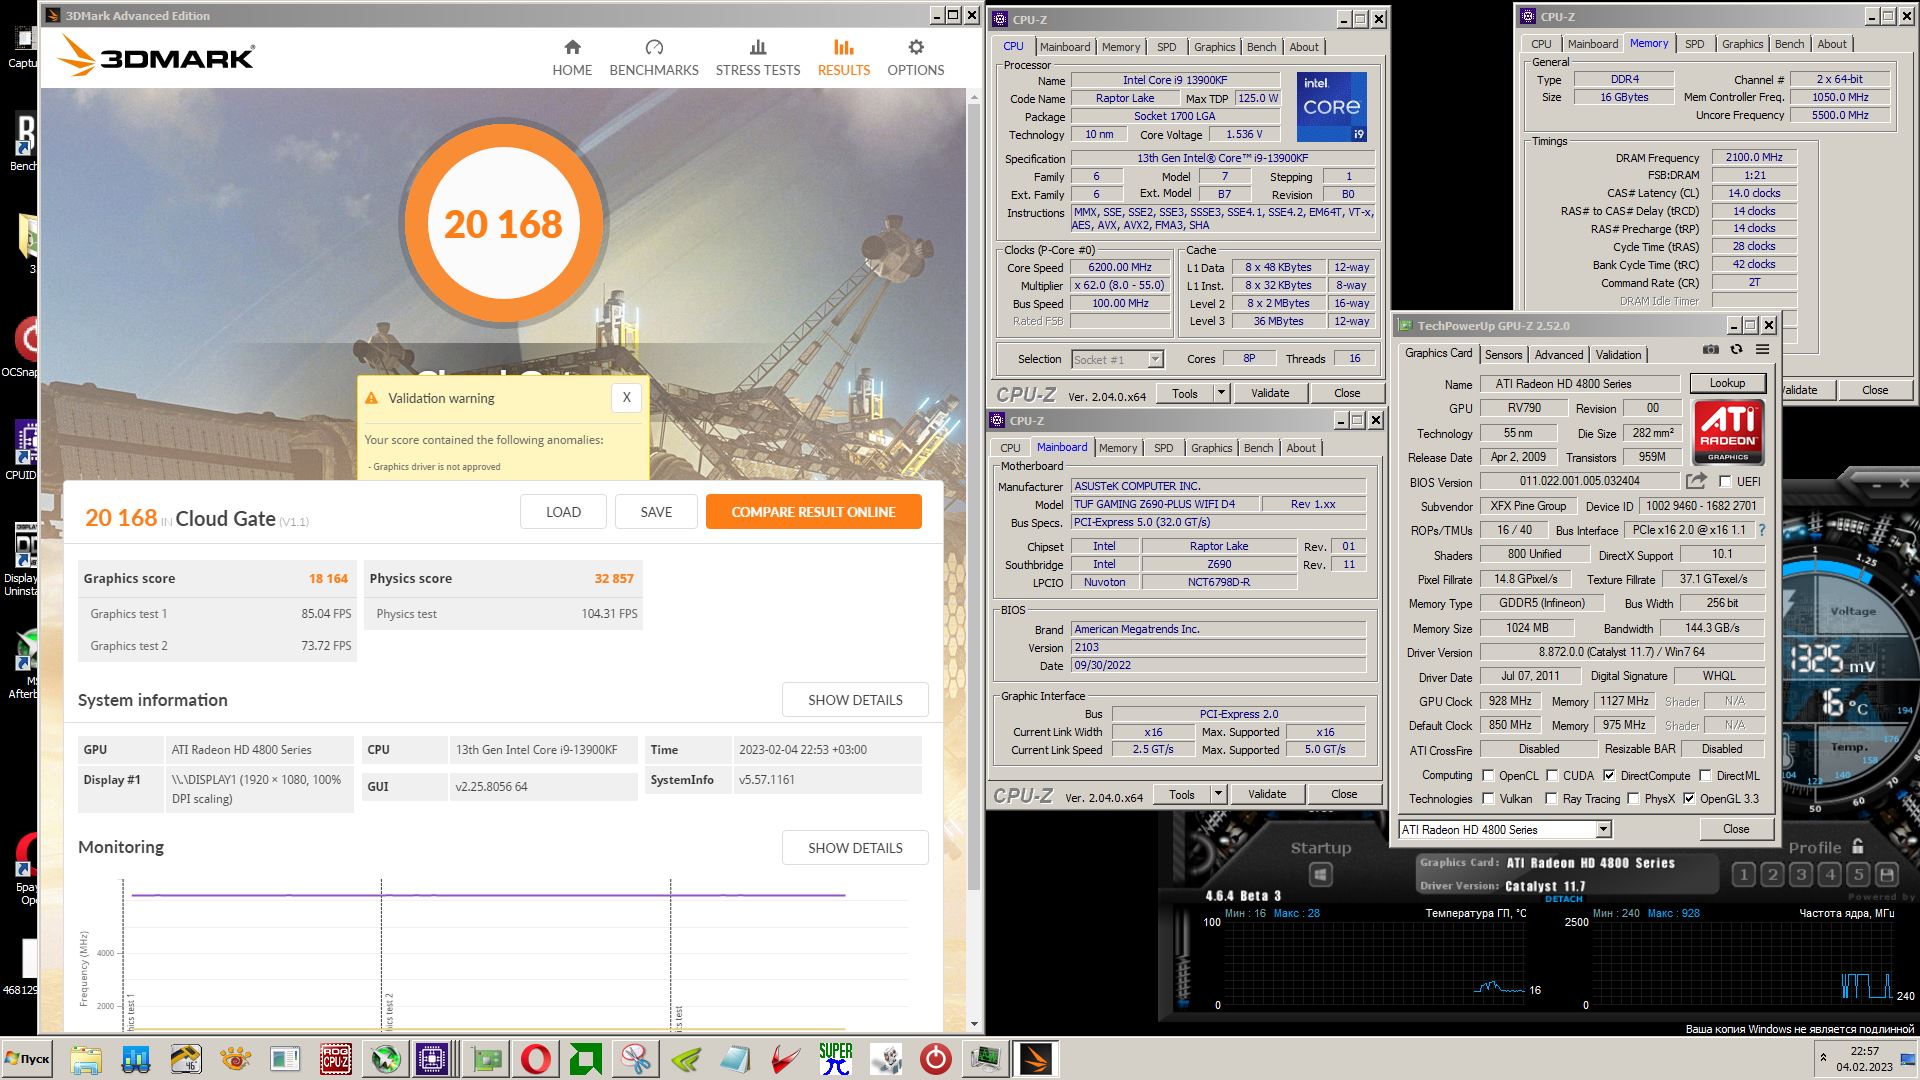1920x1080 pixels.
Task: Open the Nvidia icon in the taskbar
Action: [x=686, y=1059]
